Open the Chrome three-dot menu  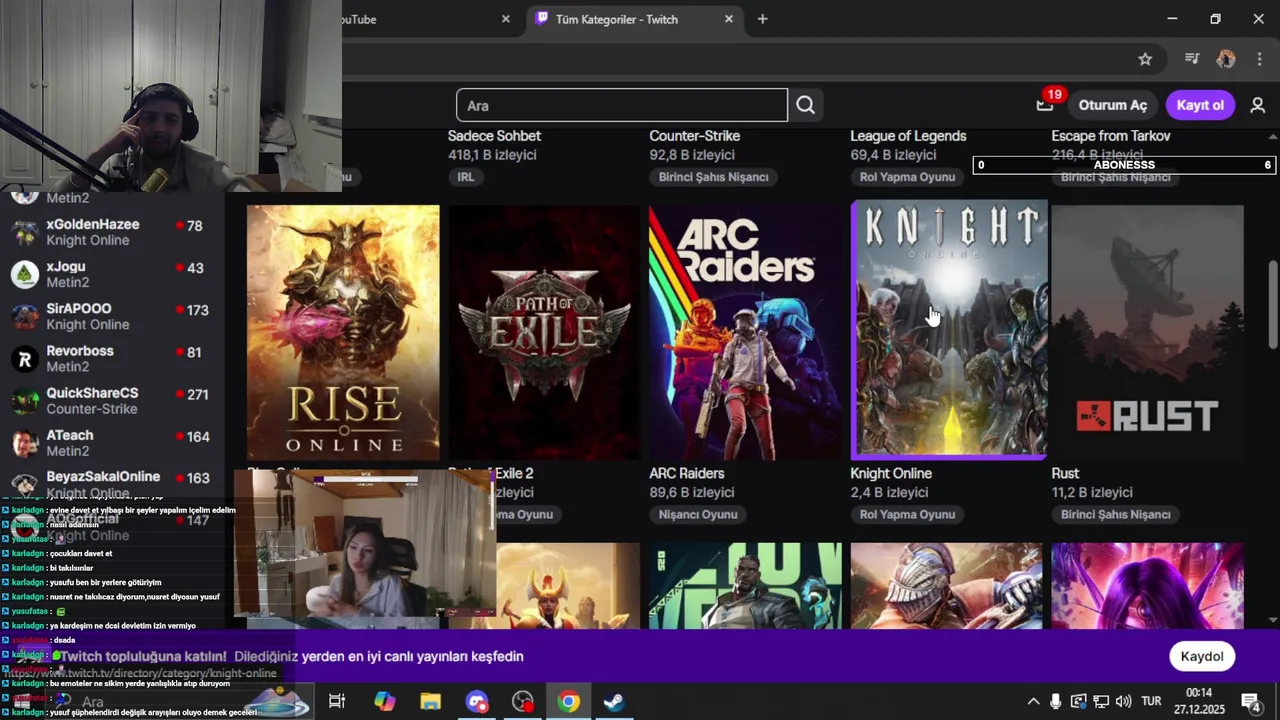click(1259, 59)
